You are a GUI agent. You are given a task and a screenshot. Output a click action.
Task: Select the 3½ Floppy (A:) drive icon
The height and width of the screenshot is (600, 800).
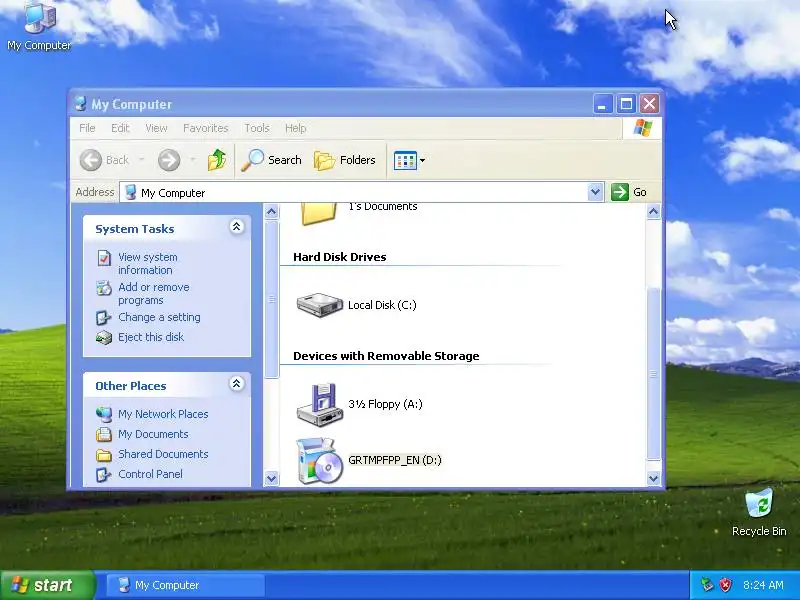(x=319, y=405)
